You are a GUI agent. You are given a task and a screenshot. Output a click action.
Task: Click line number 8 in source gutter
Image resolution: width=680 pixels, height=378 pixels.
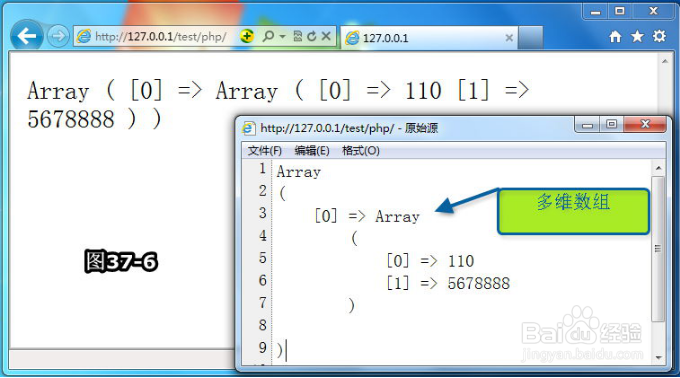tap(262, 325)
